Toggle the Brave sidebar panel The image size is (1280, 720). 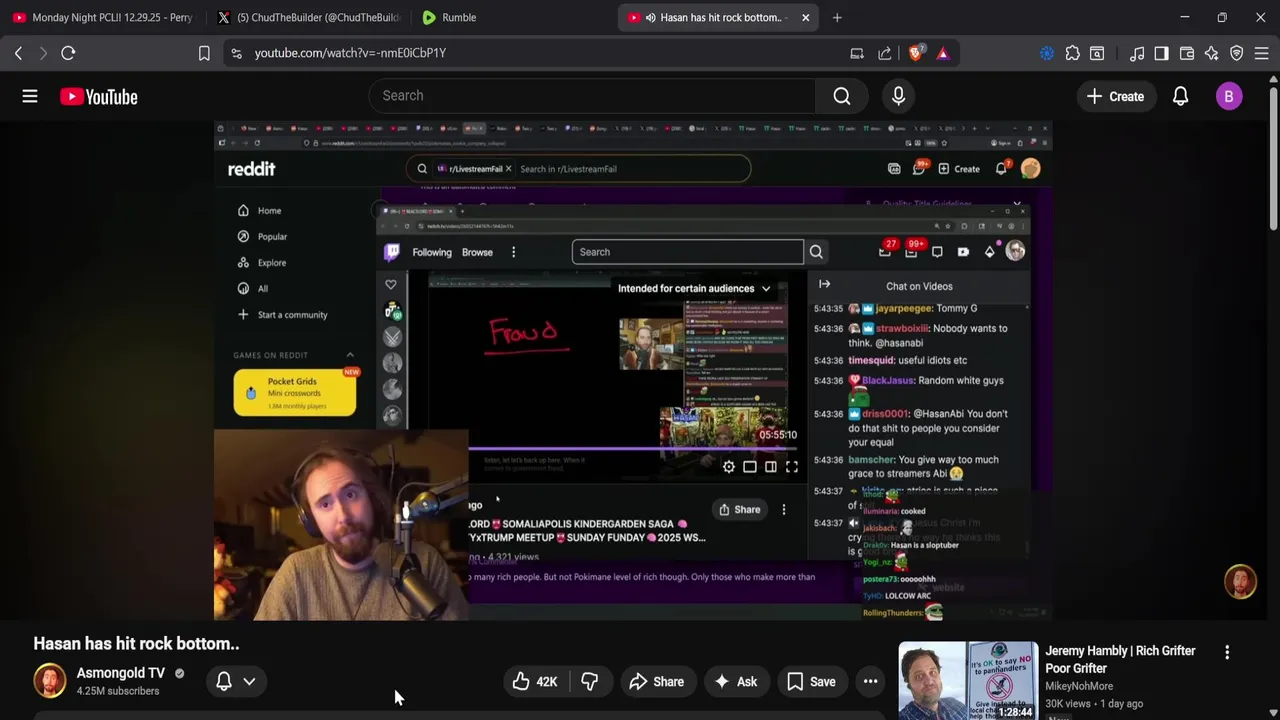tap(1161, 53)
